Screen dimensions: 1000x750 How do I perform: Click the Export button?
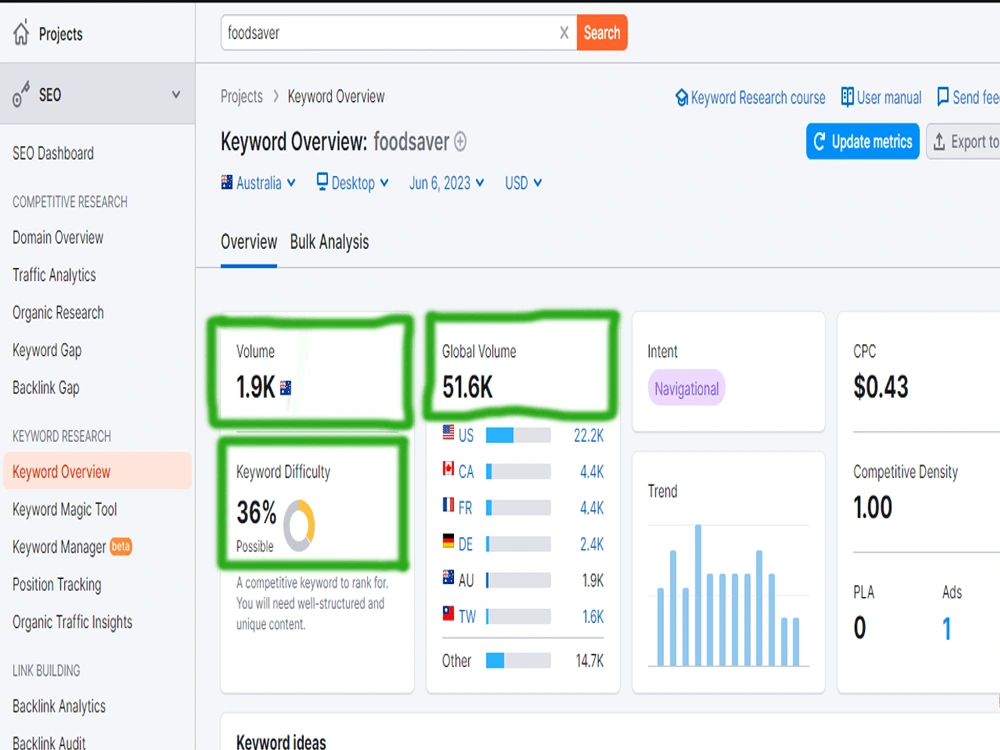964,142
